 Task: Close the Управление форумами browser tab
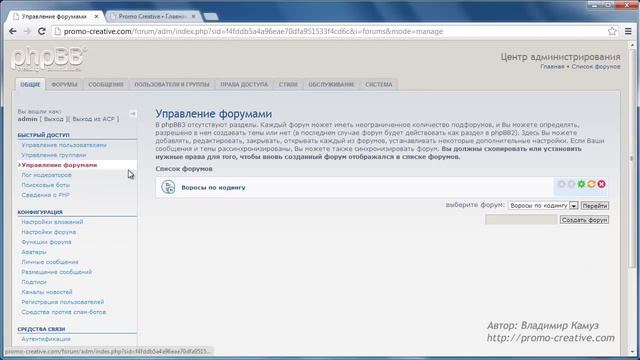point(96,17)
